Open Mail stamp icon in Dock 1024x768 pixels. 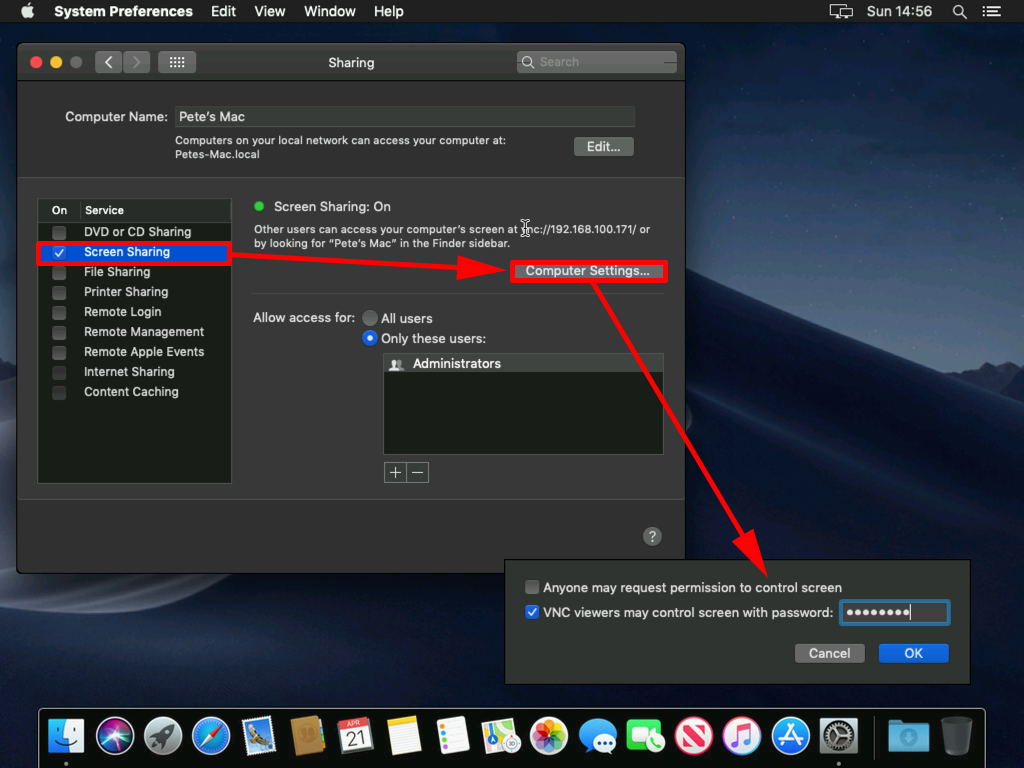pos(259,735)
